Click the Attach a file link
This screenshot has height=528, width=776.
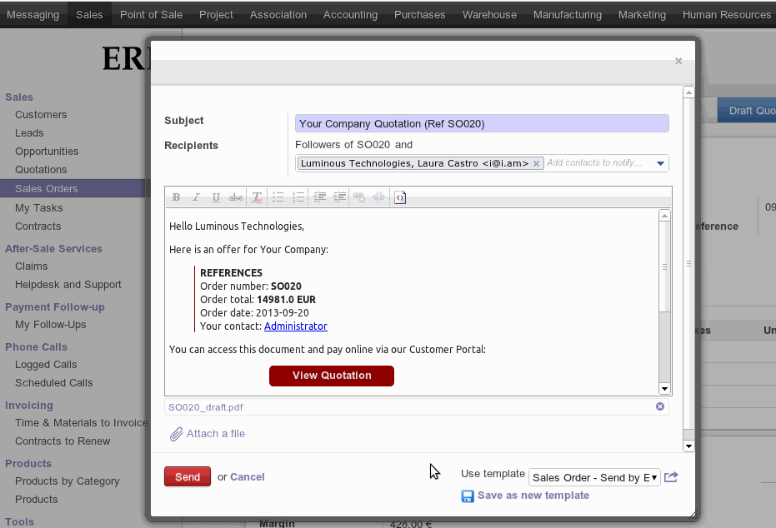pos(215,433)
